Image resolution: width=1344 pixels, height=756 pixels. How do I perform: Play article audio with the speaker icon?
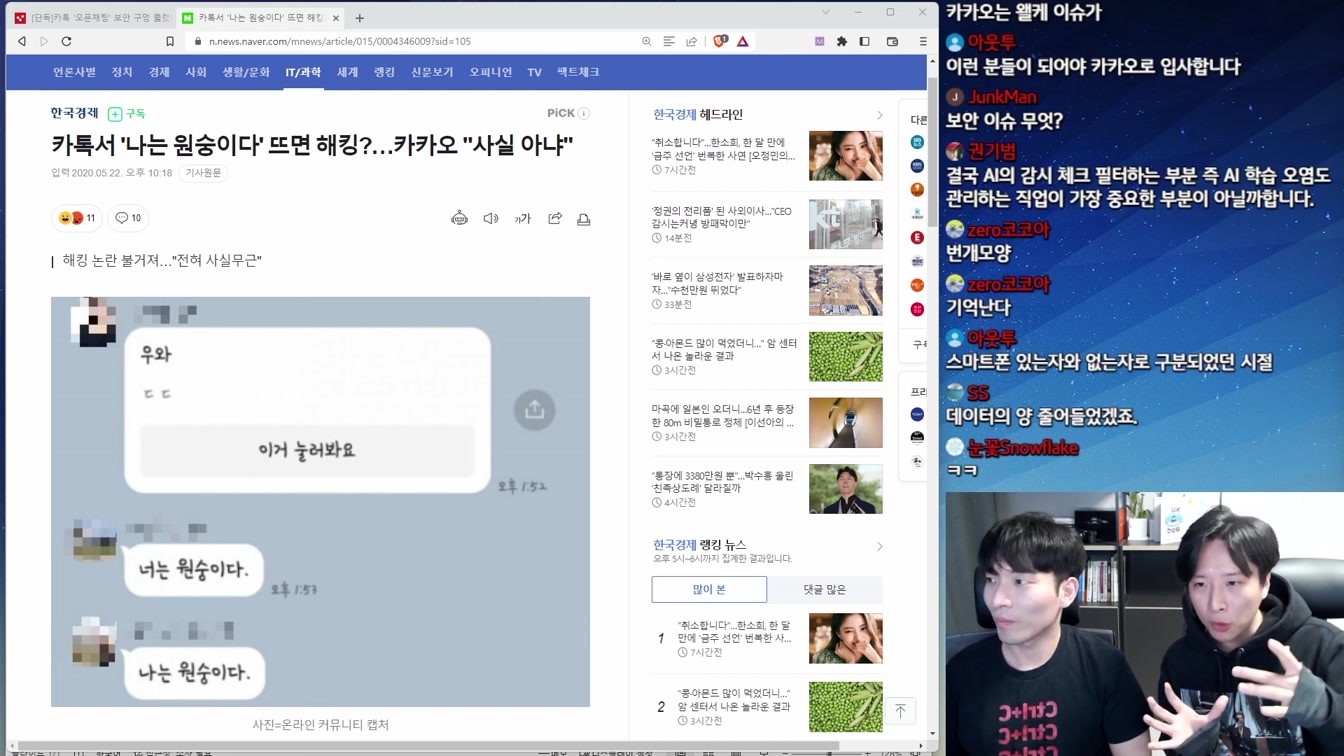coord(491,219)
